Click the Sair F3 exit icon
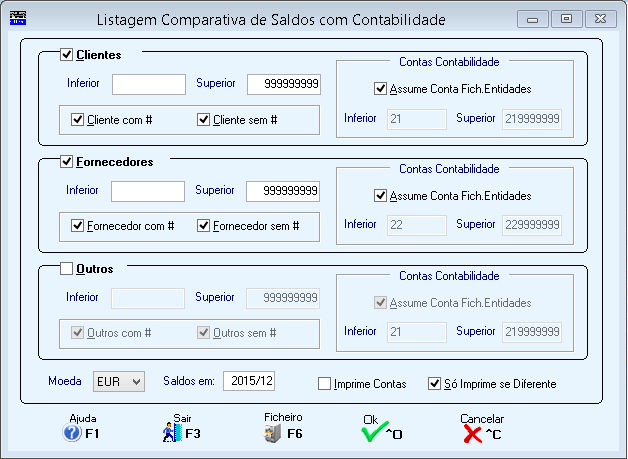Viewport: 628px width, 459px height. pyautogui.click(x=171, y=433)
